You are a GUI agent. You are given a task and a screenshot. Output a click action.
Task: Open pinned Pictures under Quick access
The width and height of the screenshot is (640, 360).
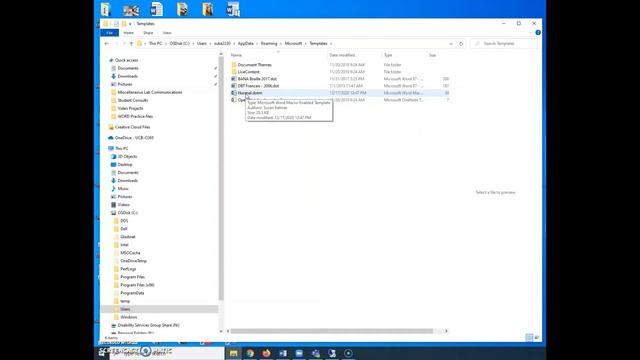point(125,84)
